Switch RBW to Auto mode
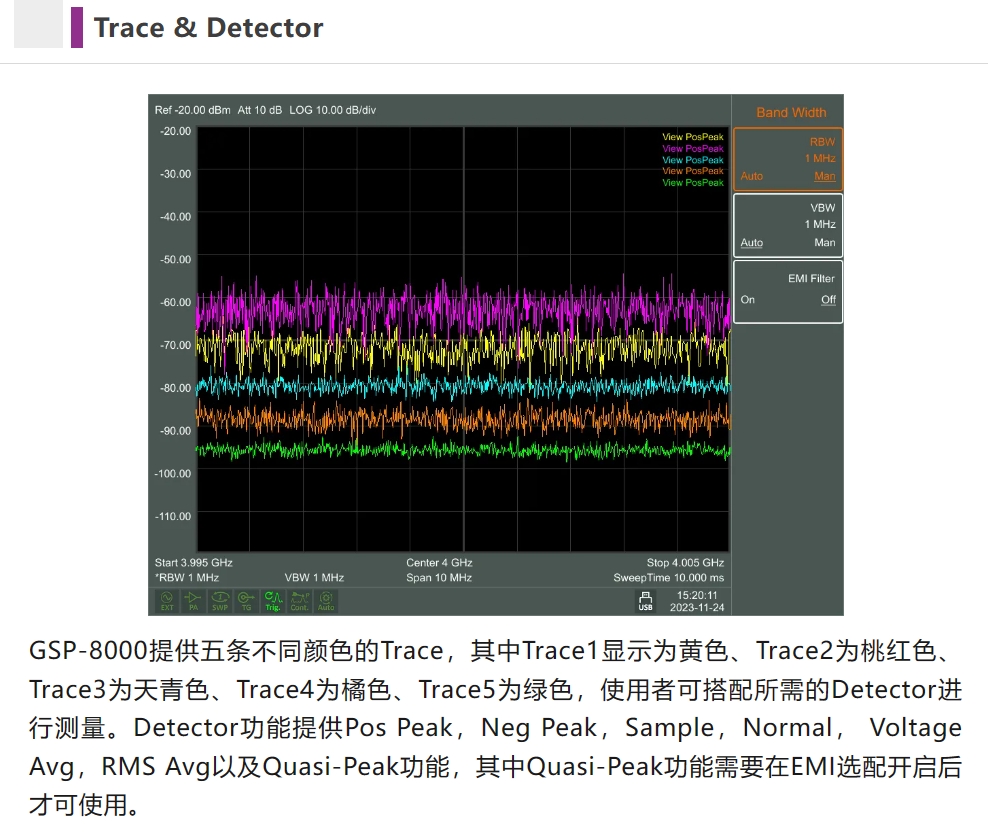Screen dimensions: 988x832 point(751,177)
